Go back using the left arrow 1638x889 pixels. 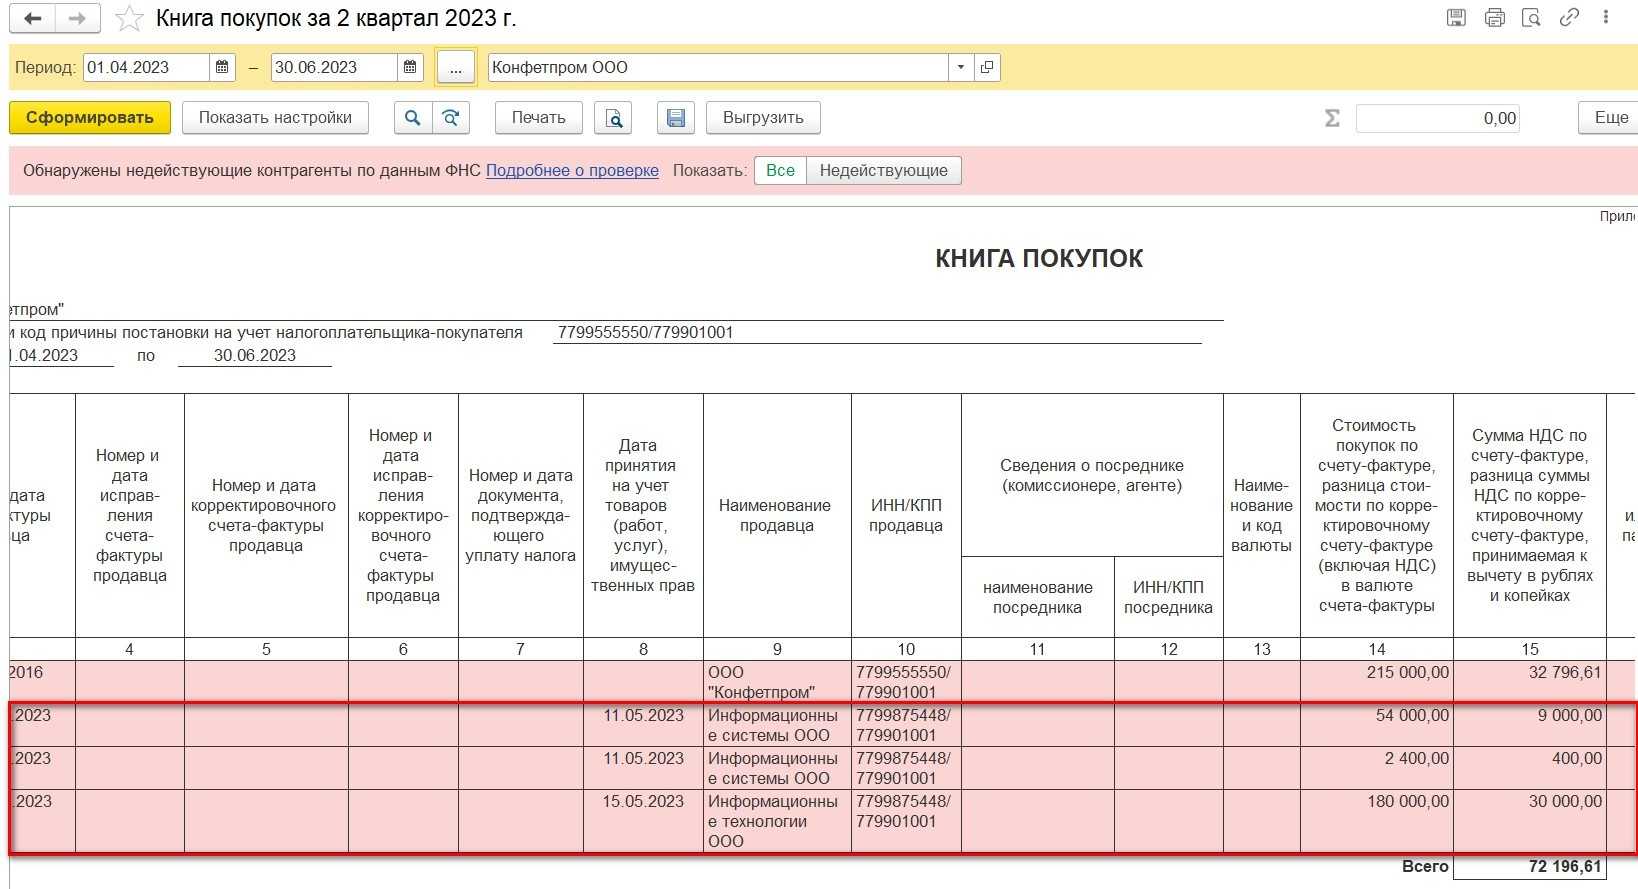(x=32, y=19)
